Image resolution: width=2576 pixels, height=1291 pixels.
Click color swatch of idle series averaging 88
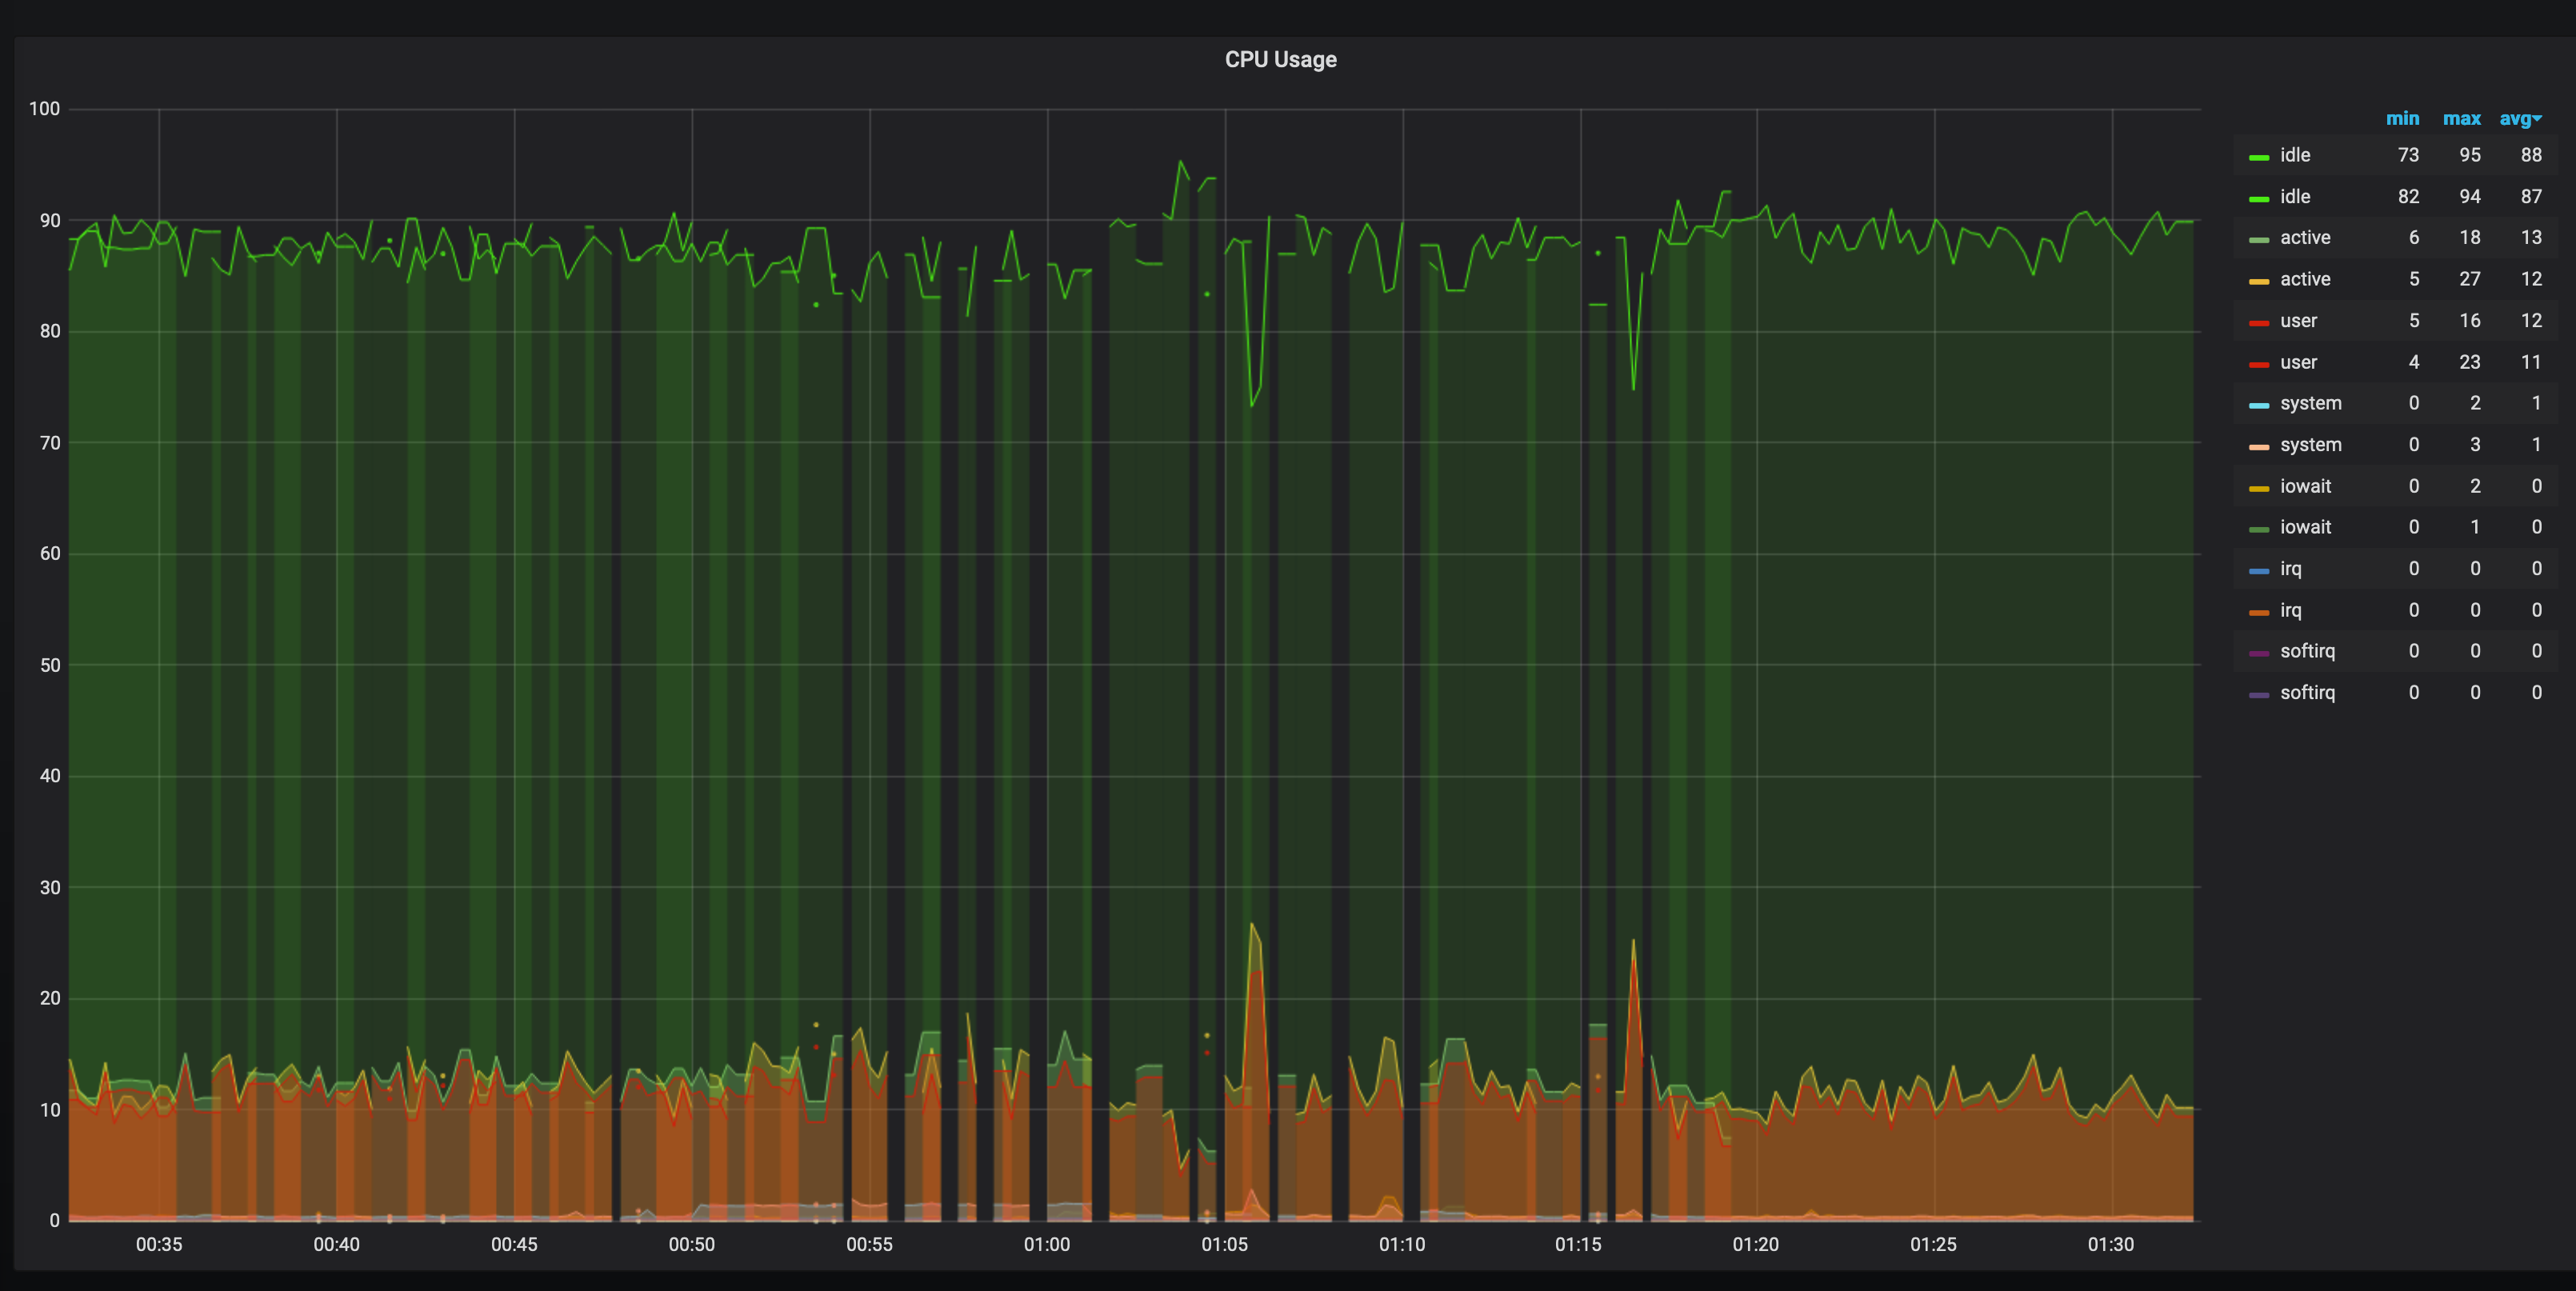[2258, 157]
